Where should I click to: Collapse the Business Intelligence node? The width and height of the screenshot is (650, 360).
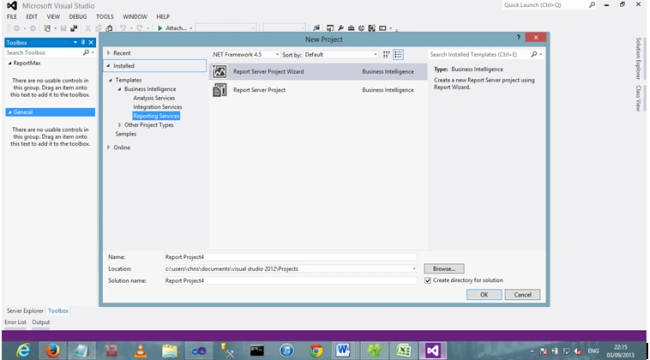120,89
